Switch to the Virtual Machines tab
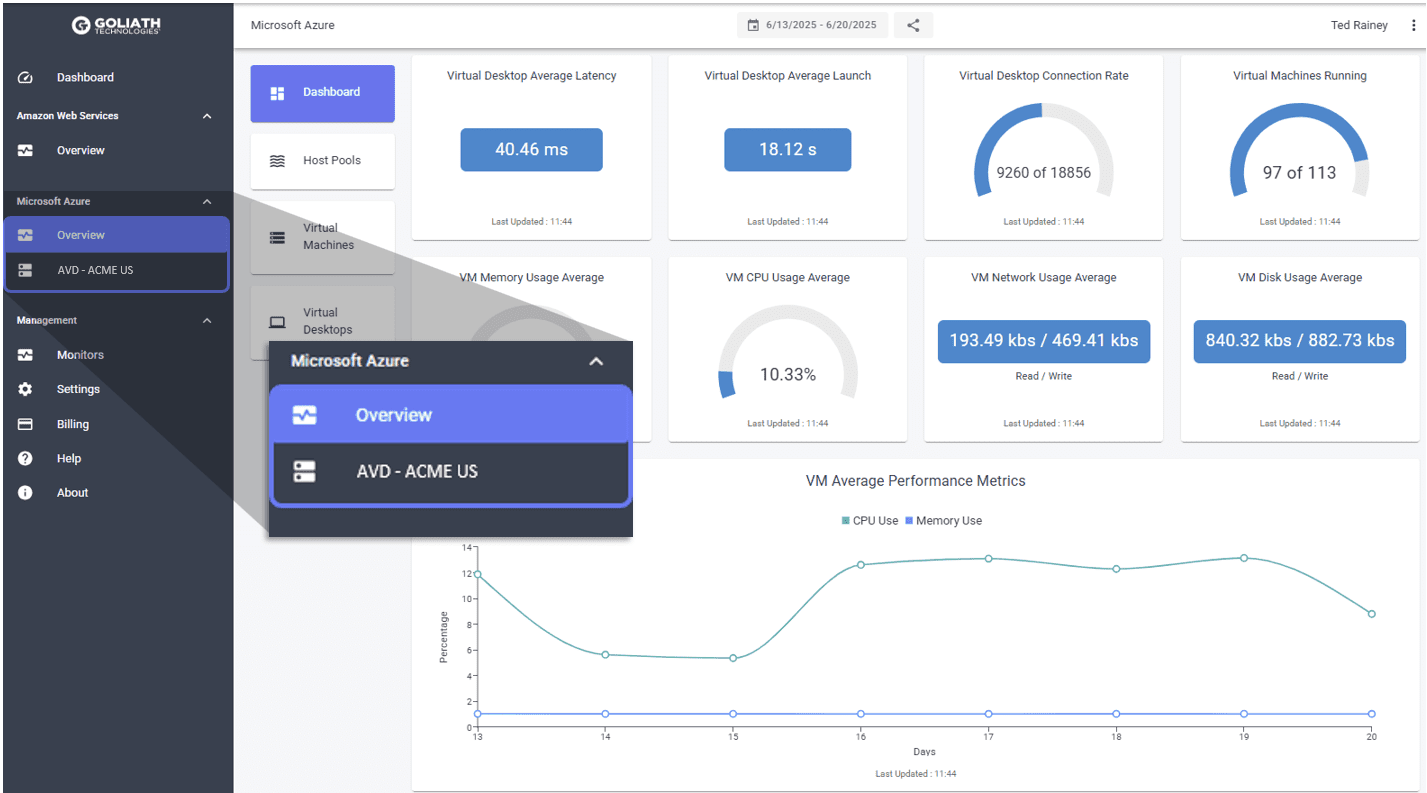The height and width of the screenshot is (793, 1427). [322, 237]
